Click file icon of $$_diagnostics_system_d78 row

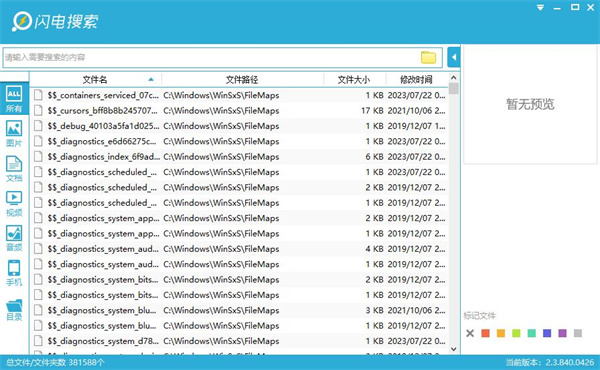click(x=38, y=341)
